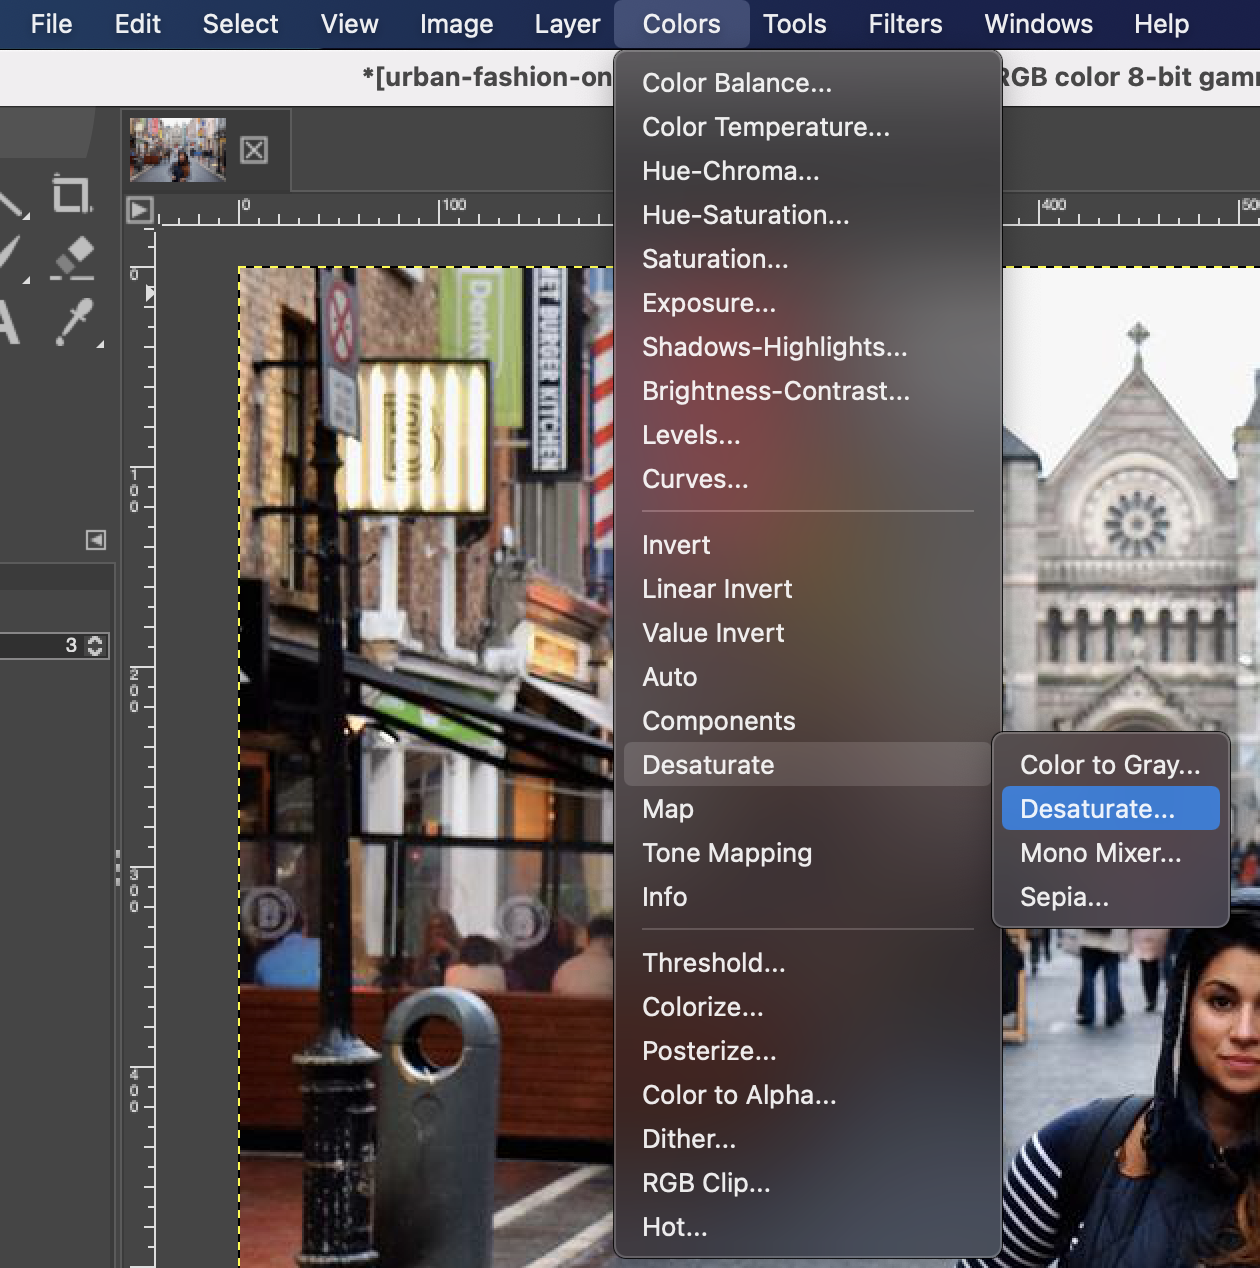Select Invert from the Colors menu
The image size is (1260, 1268).
coord(675,545)
